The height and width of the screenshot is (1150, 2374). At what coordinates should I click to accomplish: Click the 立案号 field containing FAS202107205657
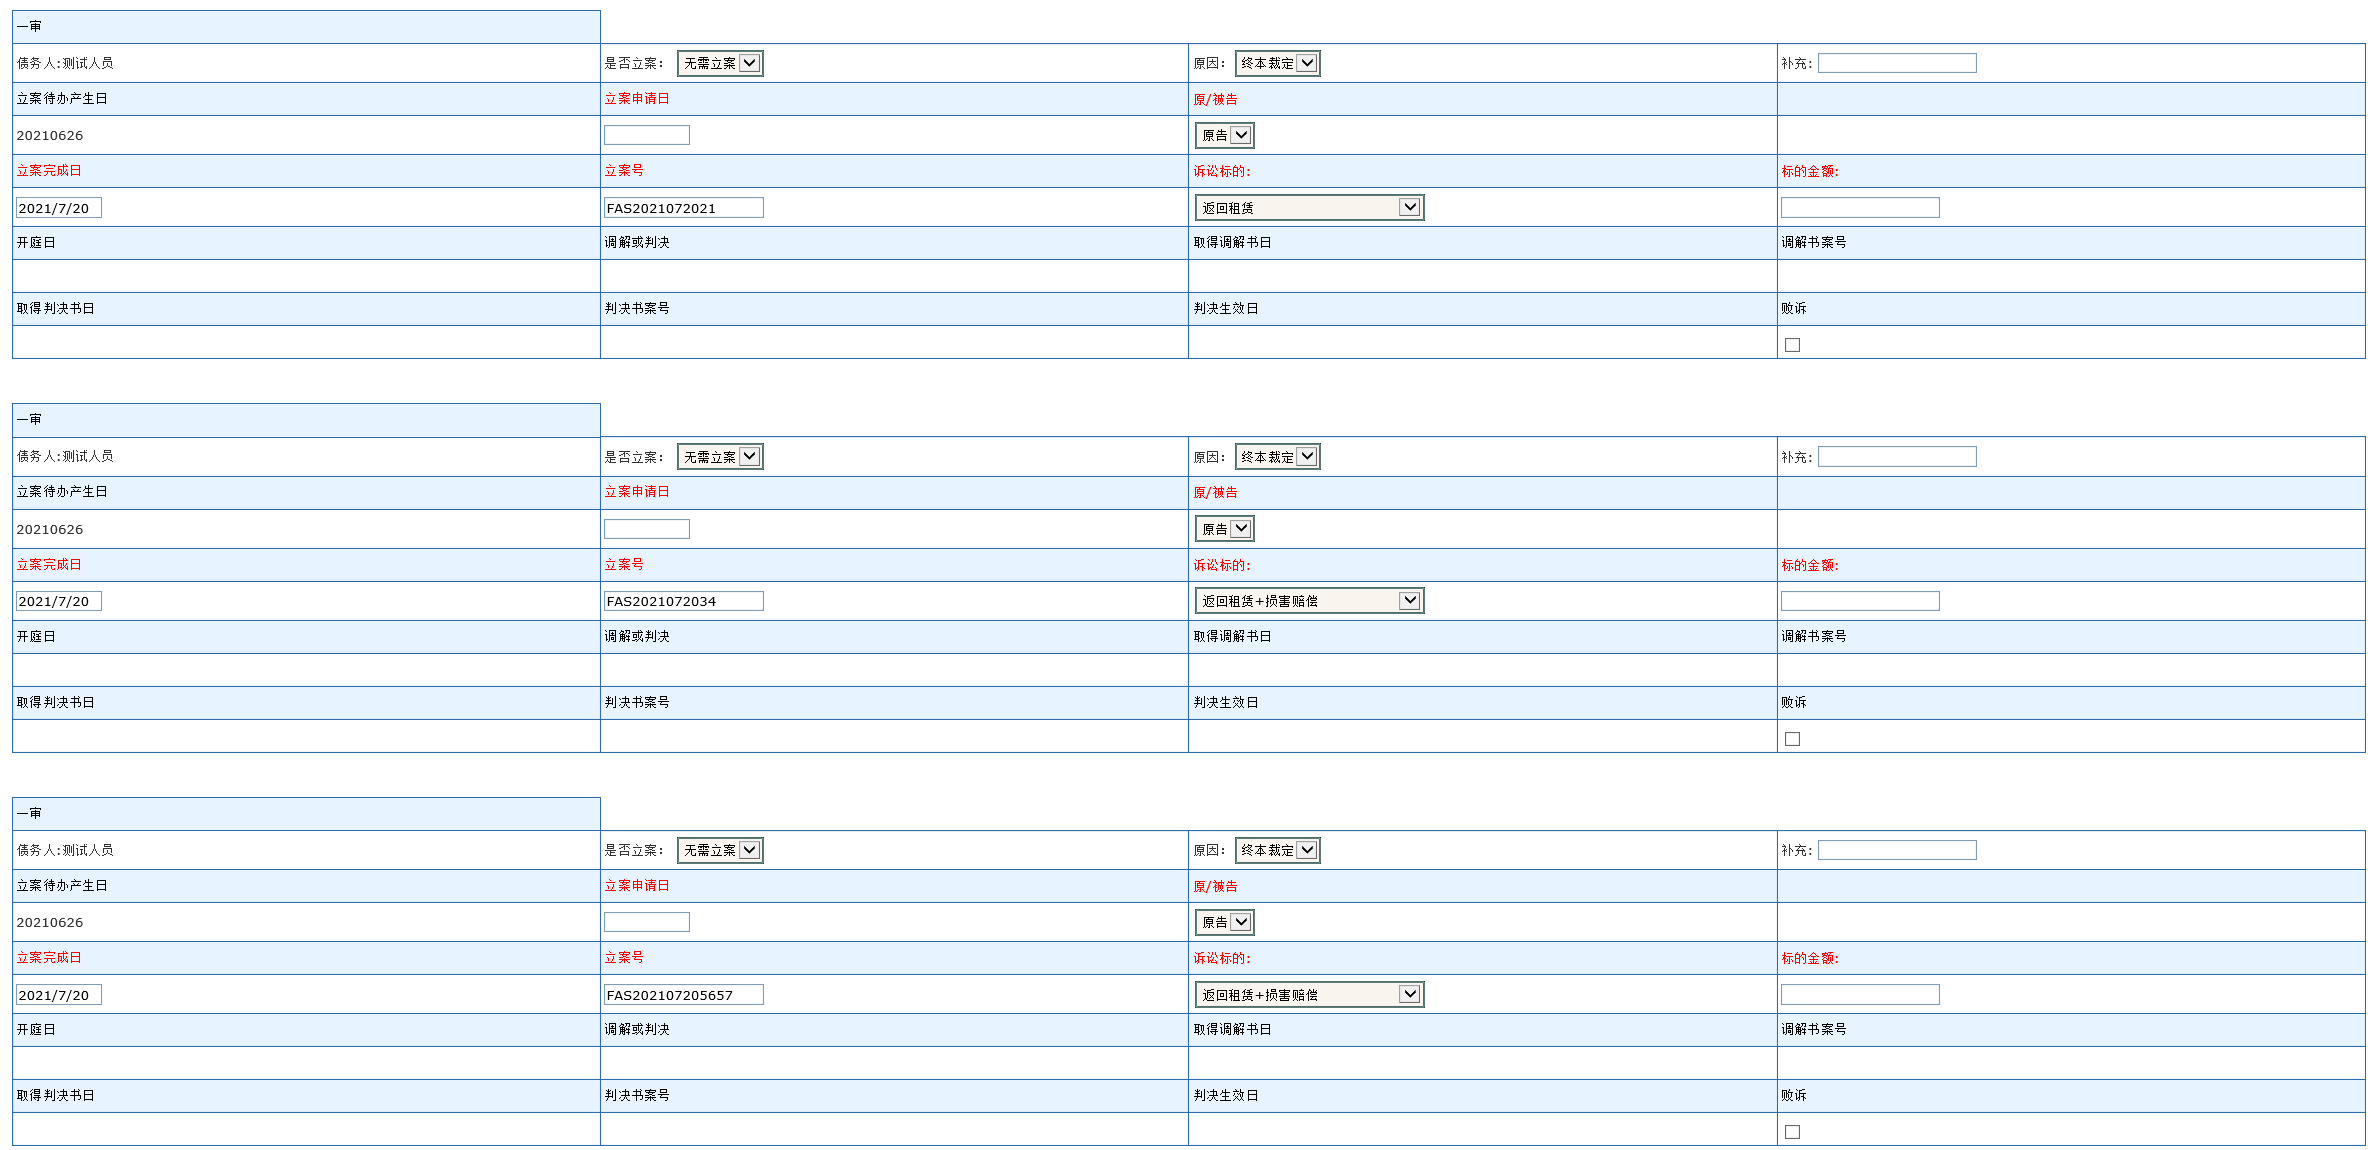click(x=683, y=995)
